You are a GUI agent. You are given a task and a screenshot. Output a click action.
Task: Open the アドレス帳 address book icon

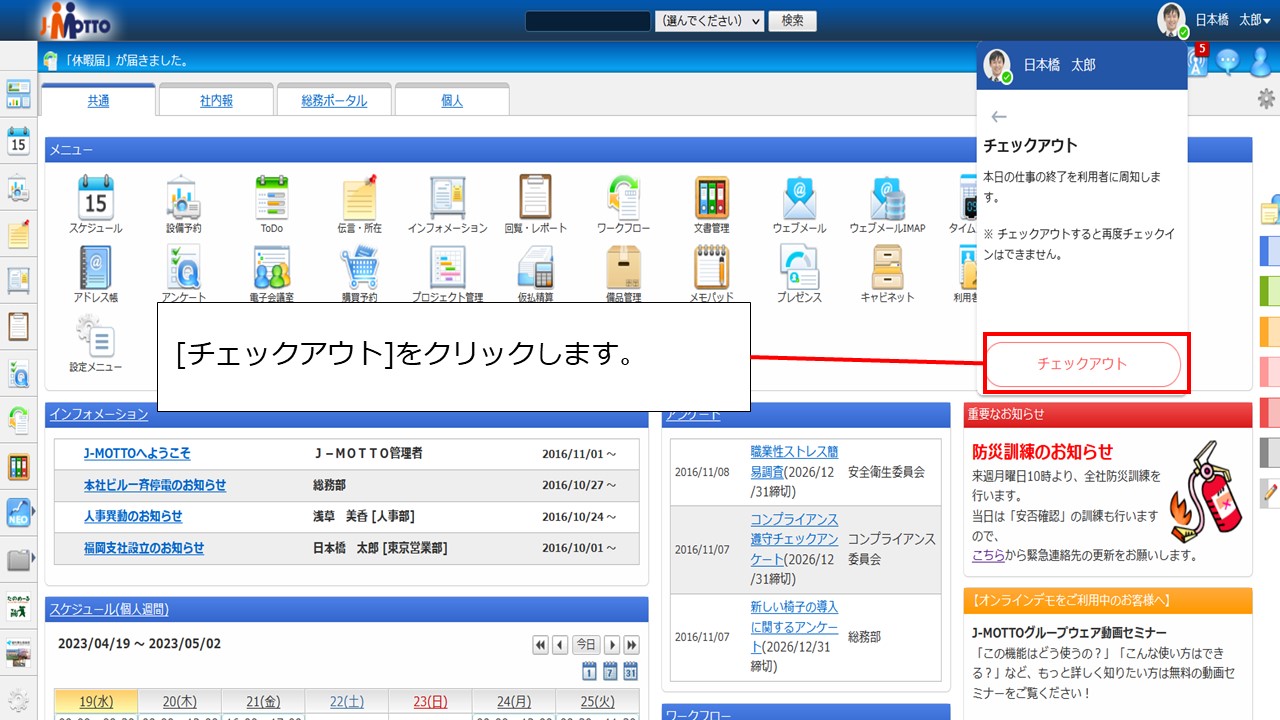[95, 268]
